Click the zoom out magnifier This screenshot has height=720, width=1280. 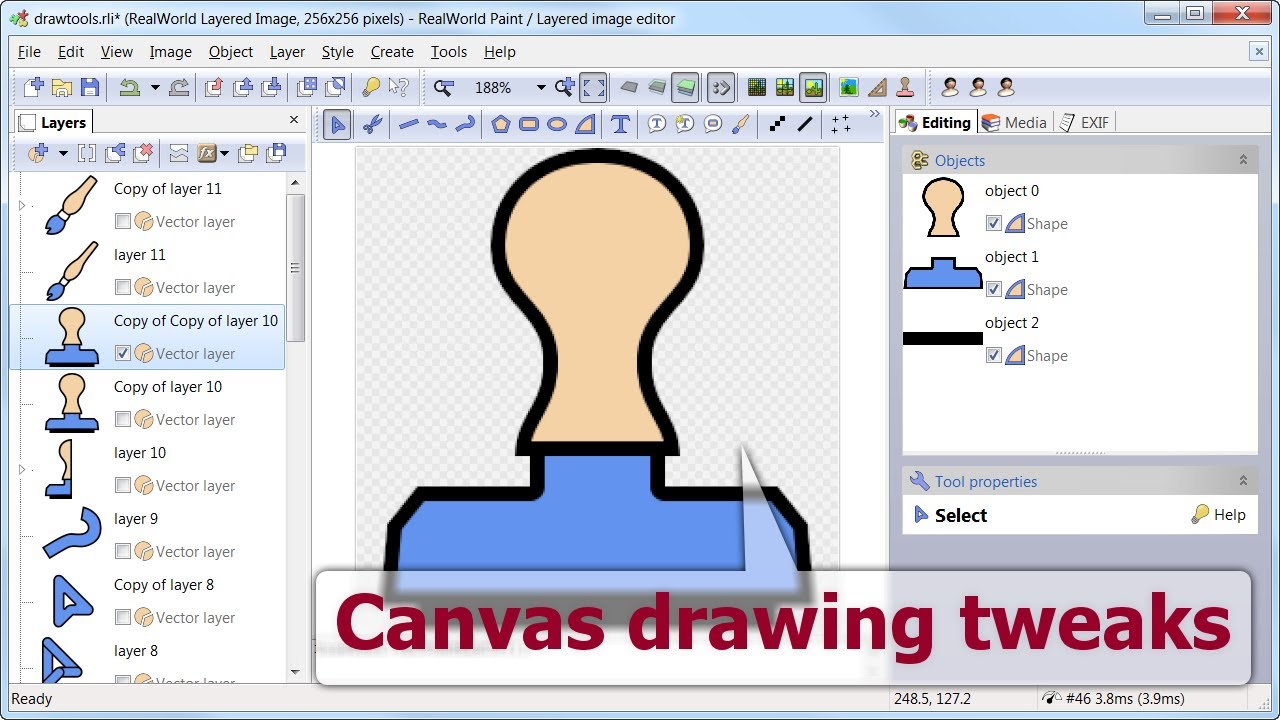[x=443, y=87]
